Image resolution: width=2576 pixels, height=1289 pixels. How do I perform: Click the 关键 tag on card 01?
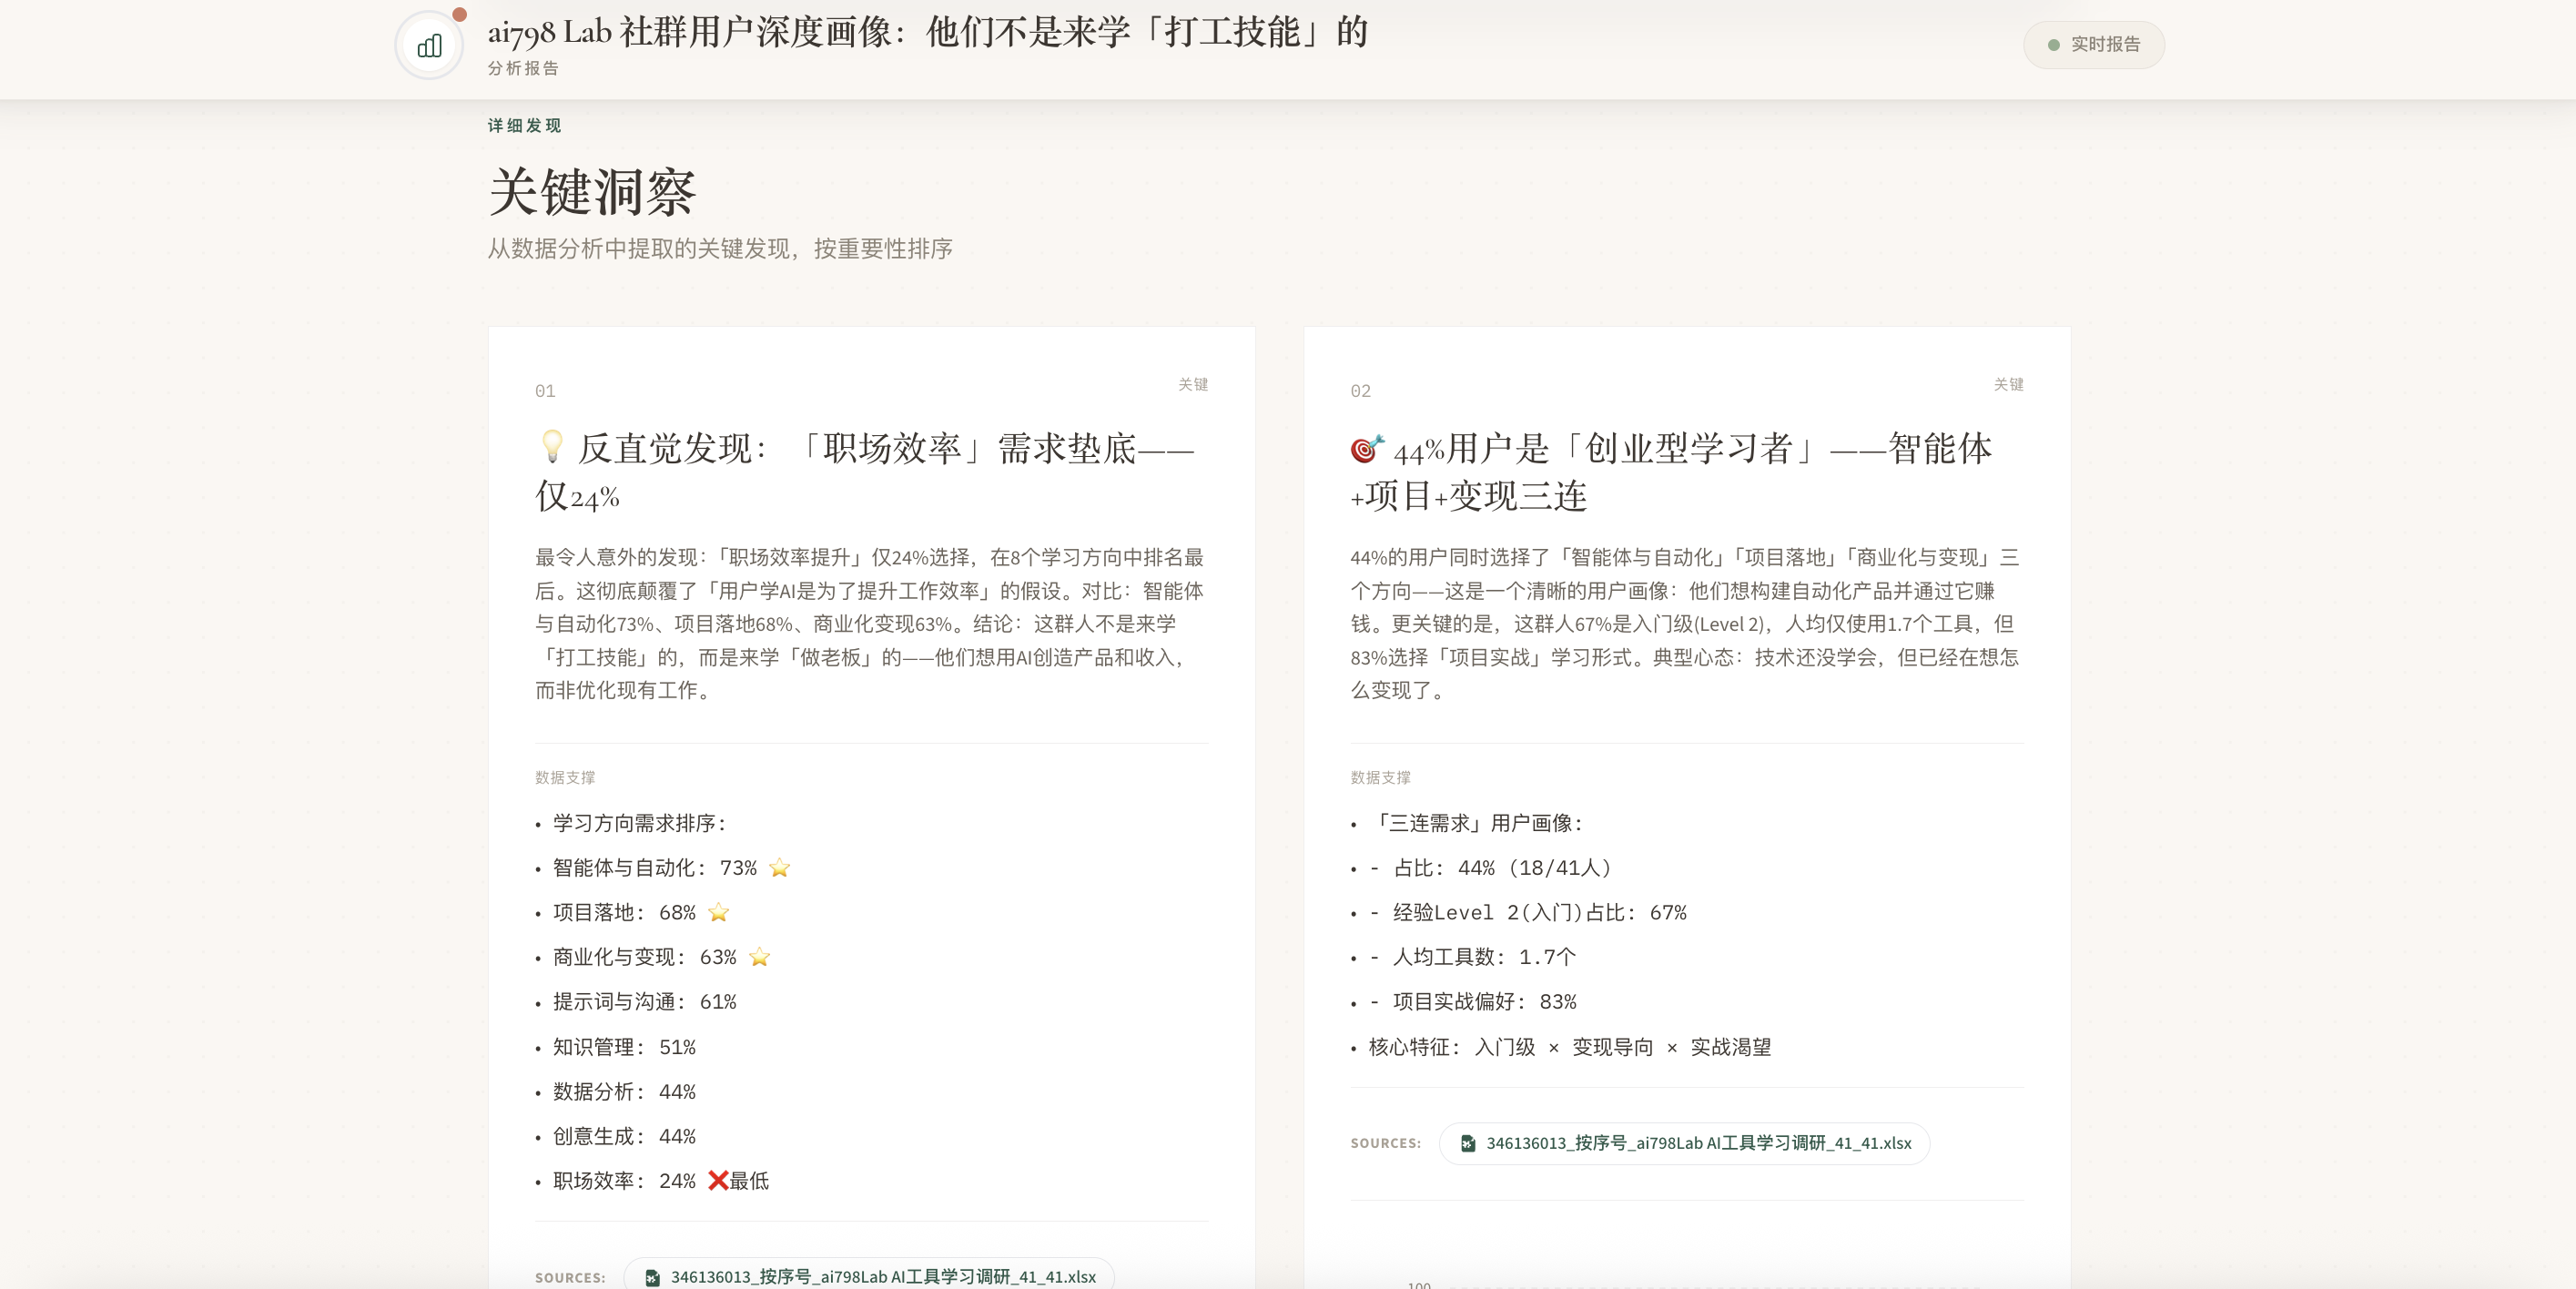(1192, 384)
